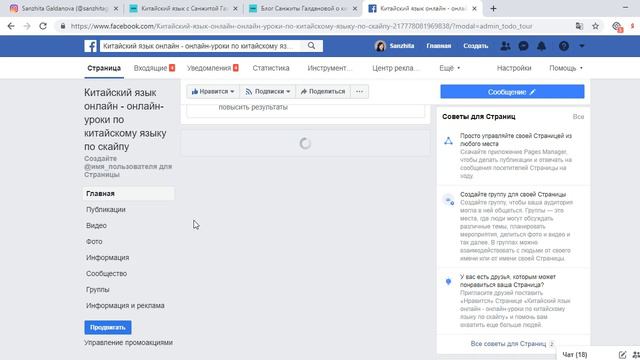The width and height of the screenshot is (640, 360).
Task: Open Все советы для Страниц link
Action: (508, 344)
